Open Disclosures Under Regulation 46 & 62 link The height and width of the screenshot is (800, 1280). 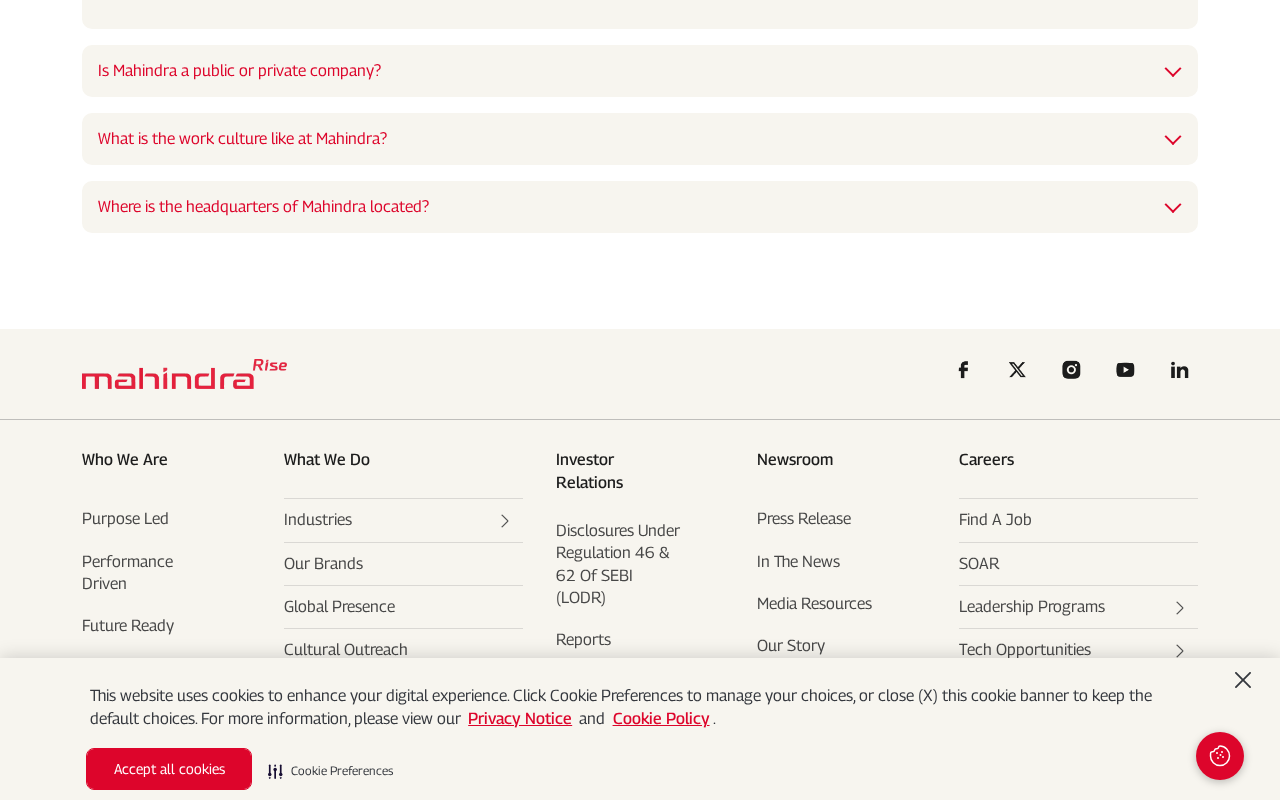point(618,564)
